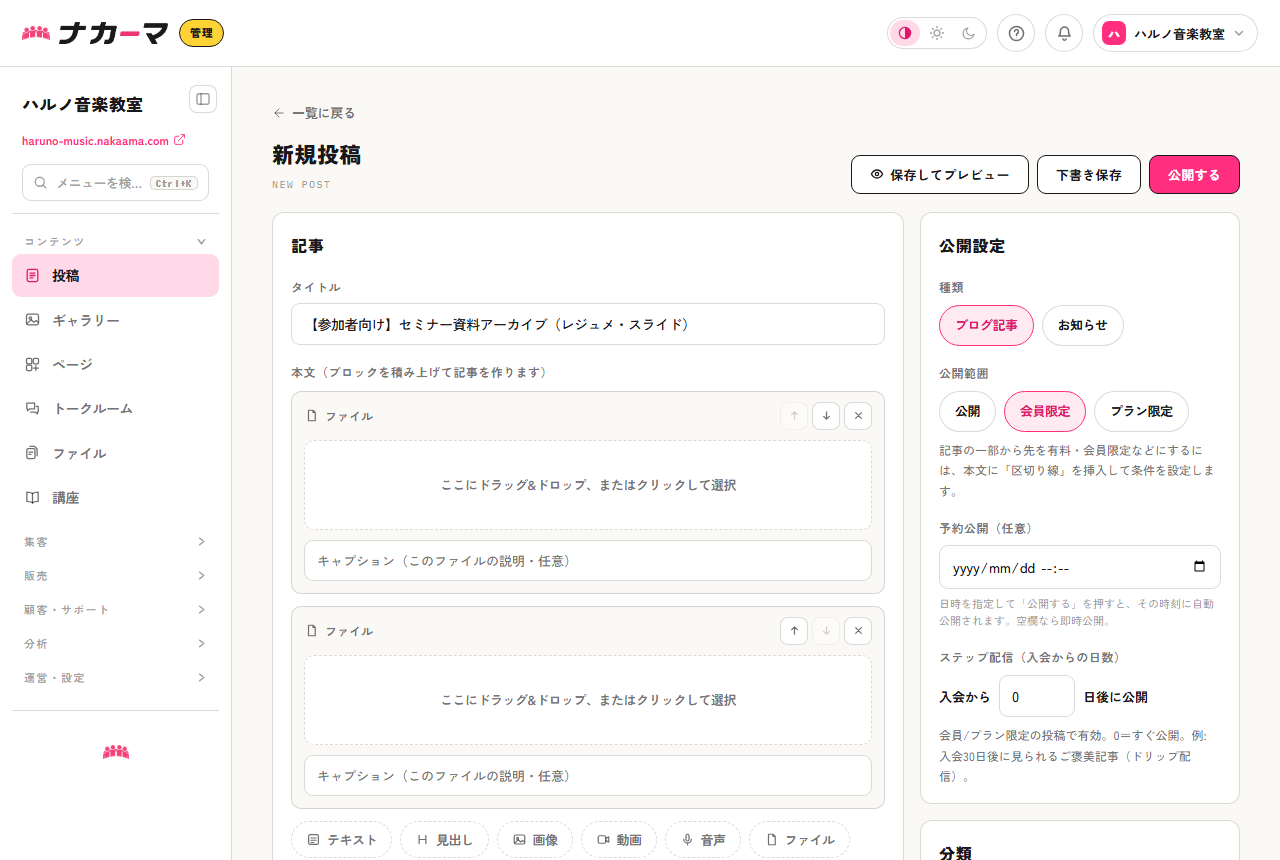The height and width of the screenshot is (860, 1280).
Task: Collapse the sidebar panel icon
Action: 203,99
